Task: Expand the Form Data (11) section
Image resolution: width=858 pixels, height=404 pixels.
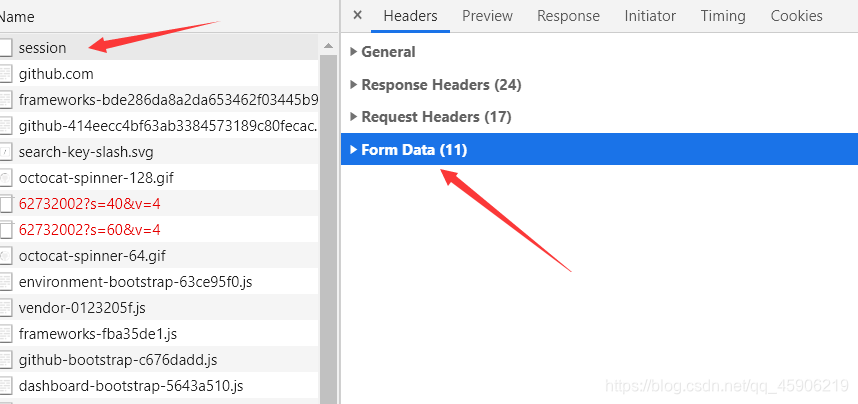Action: (x=599, y=149)
